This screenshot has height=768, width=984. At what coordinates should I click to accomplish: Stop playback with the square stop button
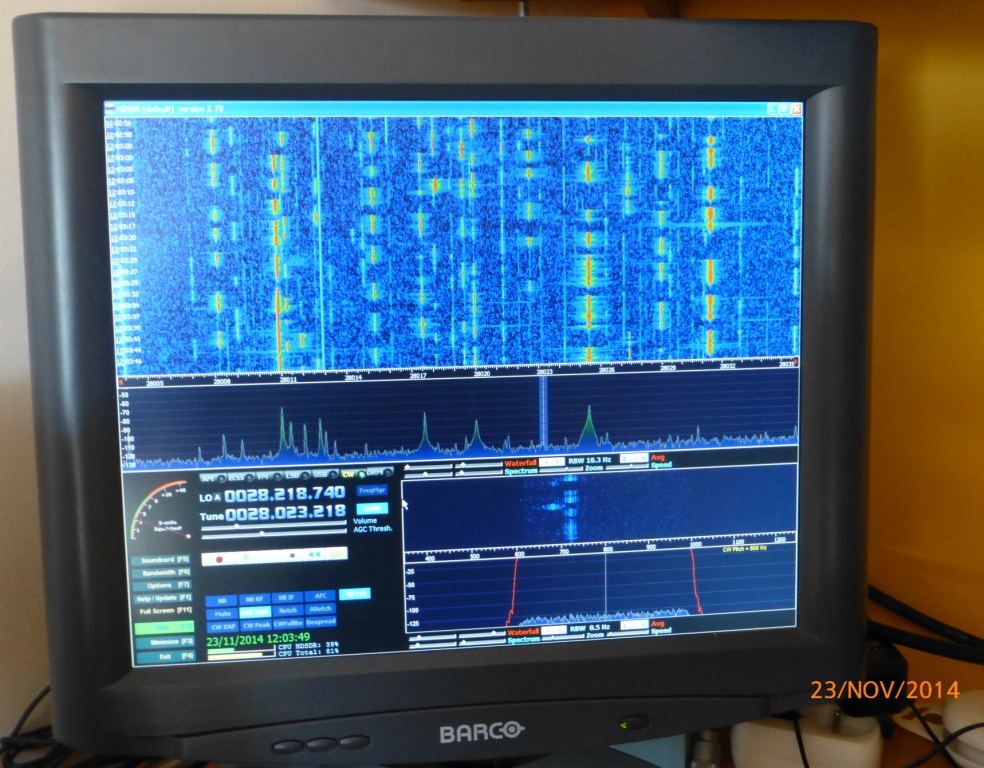click(292, 555)
